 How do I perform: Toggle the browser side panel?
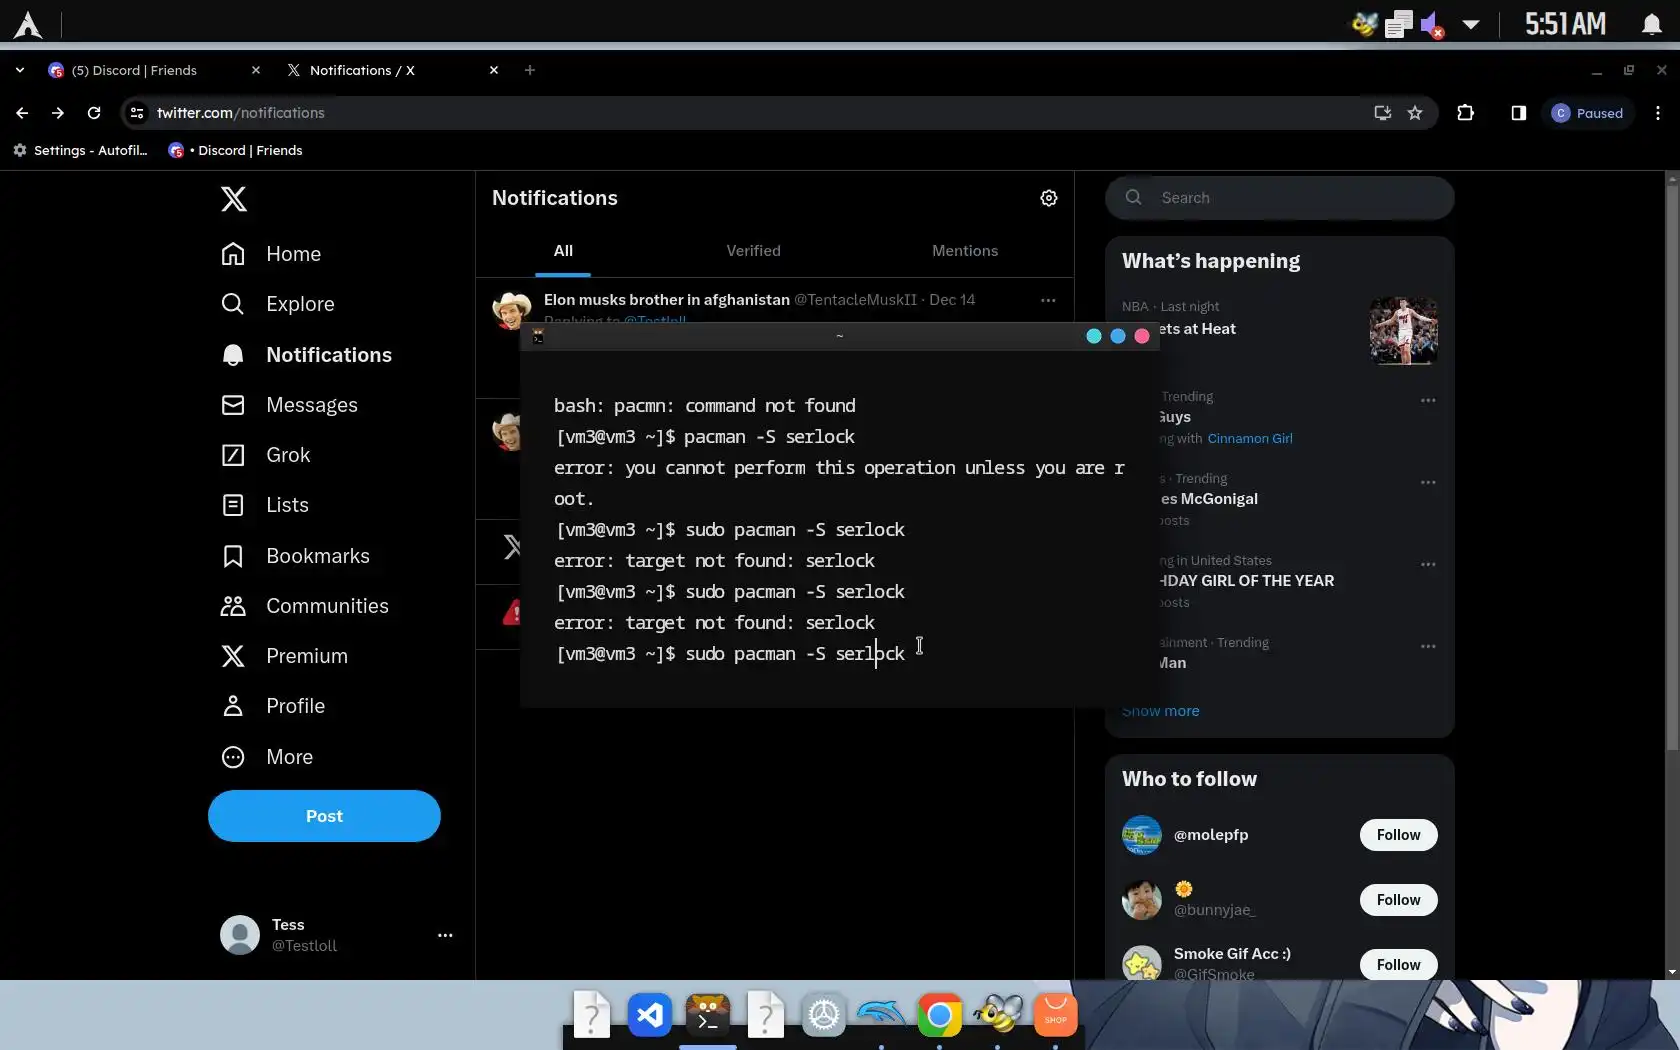1518,113
